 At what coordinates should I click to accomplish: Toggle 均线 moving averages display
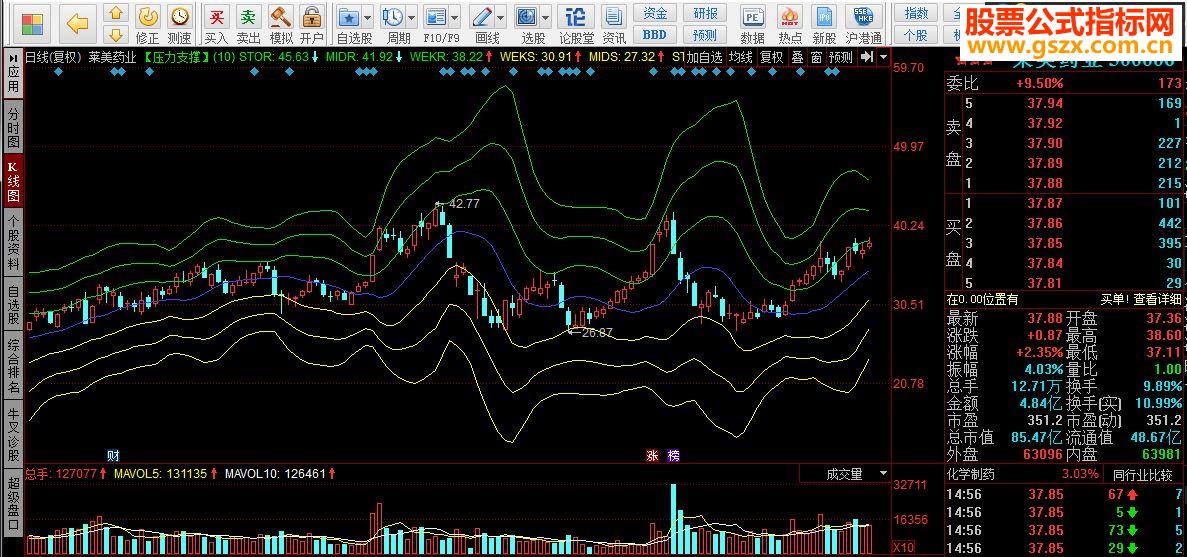pos(741,57)
